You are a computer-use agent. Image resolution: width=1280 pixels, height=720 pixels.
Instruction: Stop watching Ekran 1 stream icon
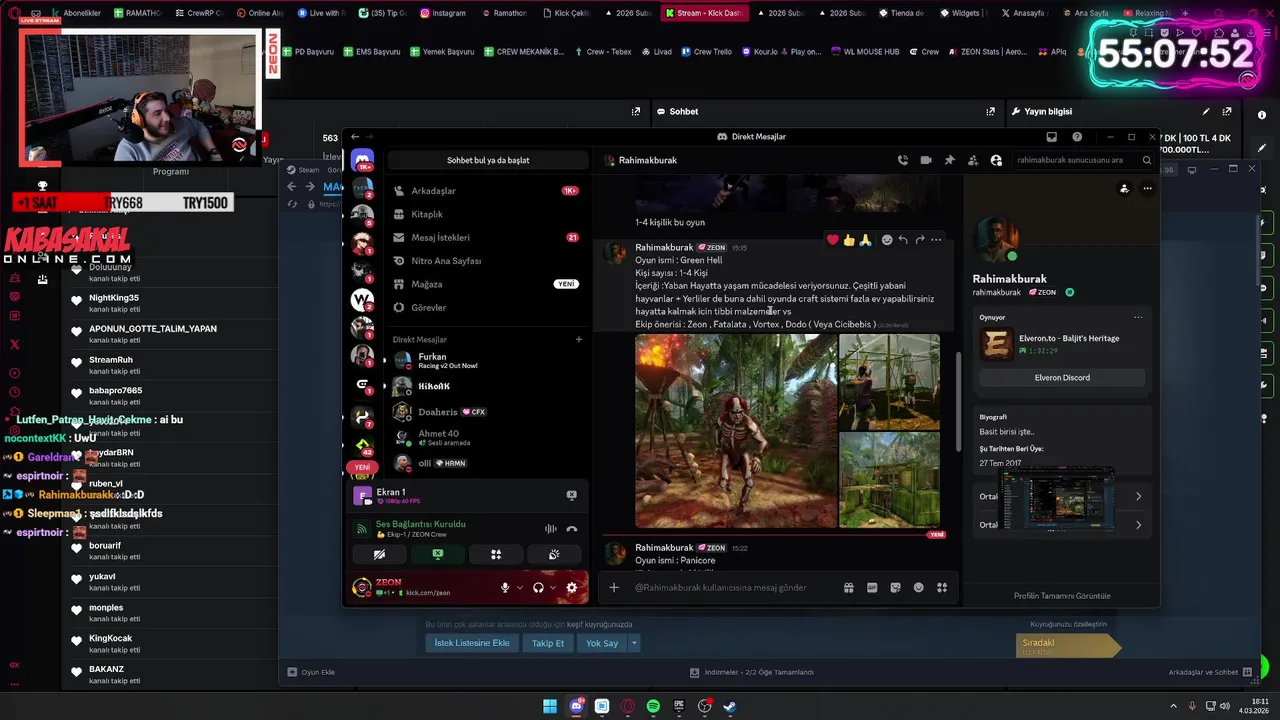tap(572, 495)
